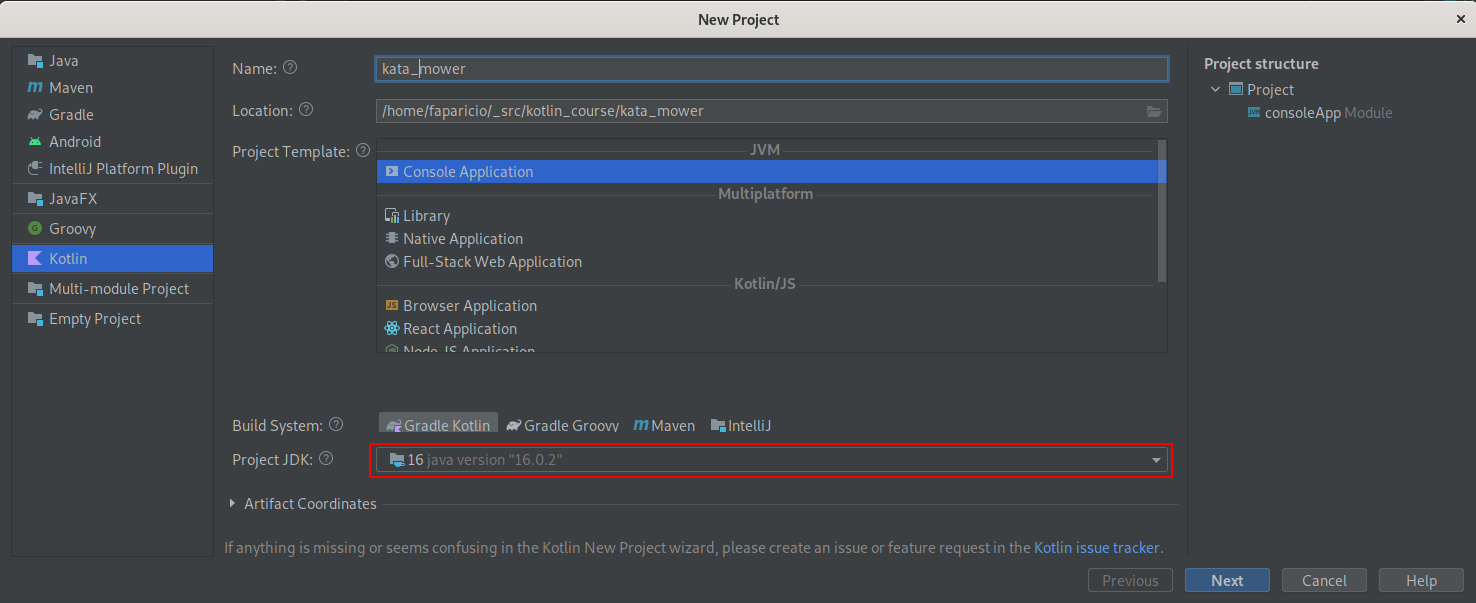
Task: Click the Cancel button
Action: coord(1324,581)
